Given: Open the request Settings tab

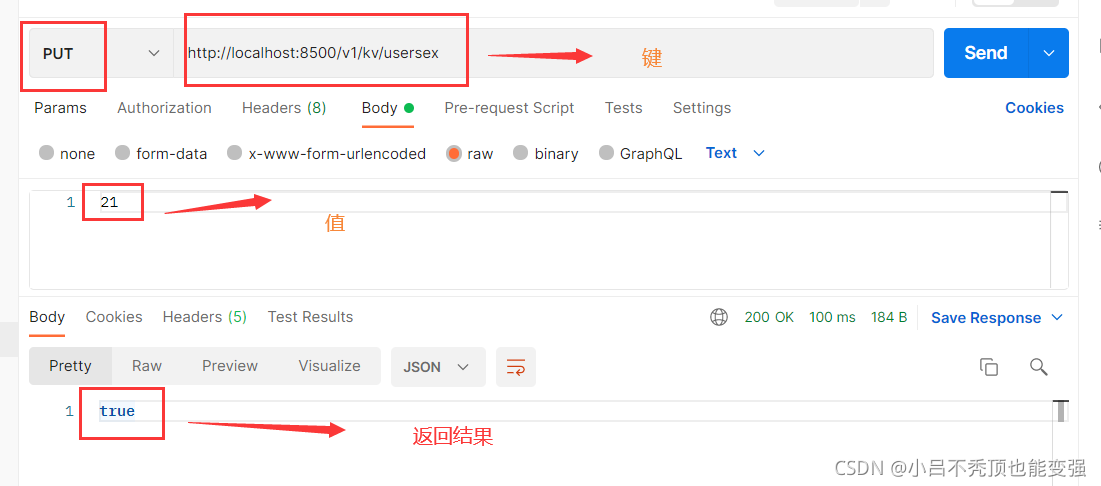Looking at the screenshot, I should pyautogui.click(x=701, y=108).
